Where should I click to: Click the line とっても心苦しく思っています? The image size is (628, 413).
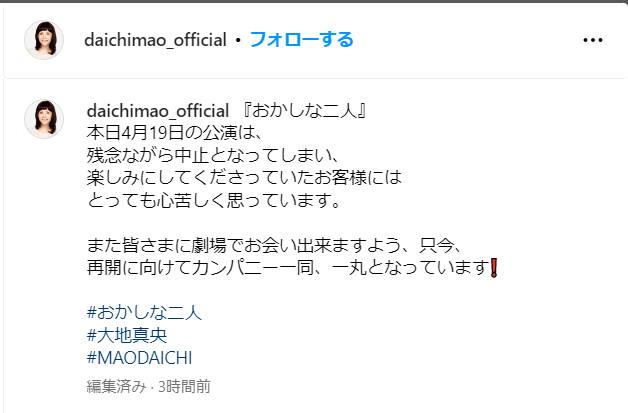pyautogui.click(x=213, y=200)
